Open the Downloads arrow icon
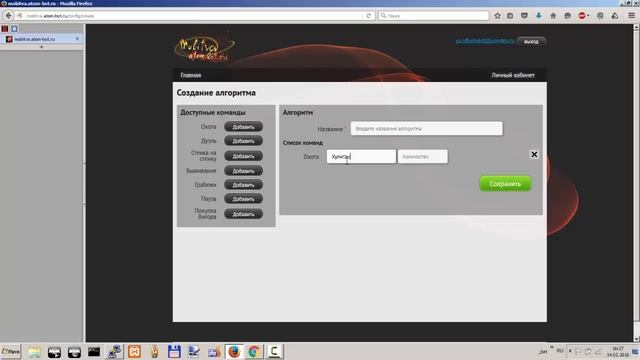The height and width of the screenshot is (360, 640). pyautogui.click(x=539, y=16)
